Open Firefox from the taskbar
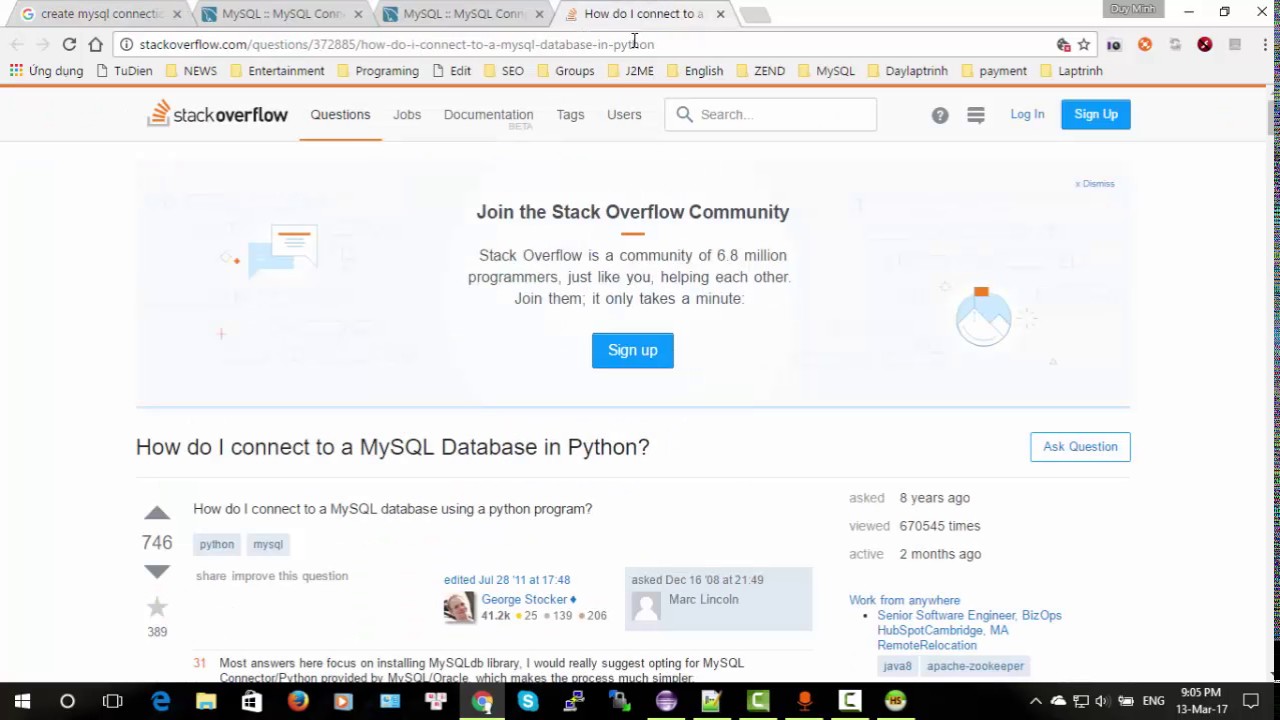Viewport: 1280px width, 720px height. point(298,701)
